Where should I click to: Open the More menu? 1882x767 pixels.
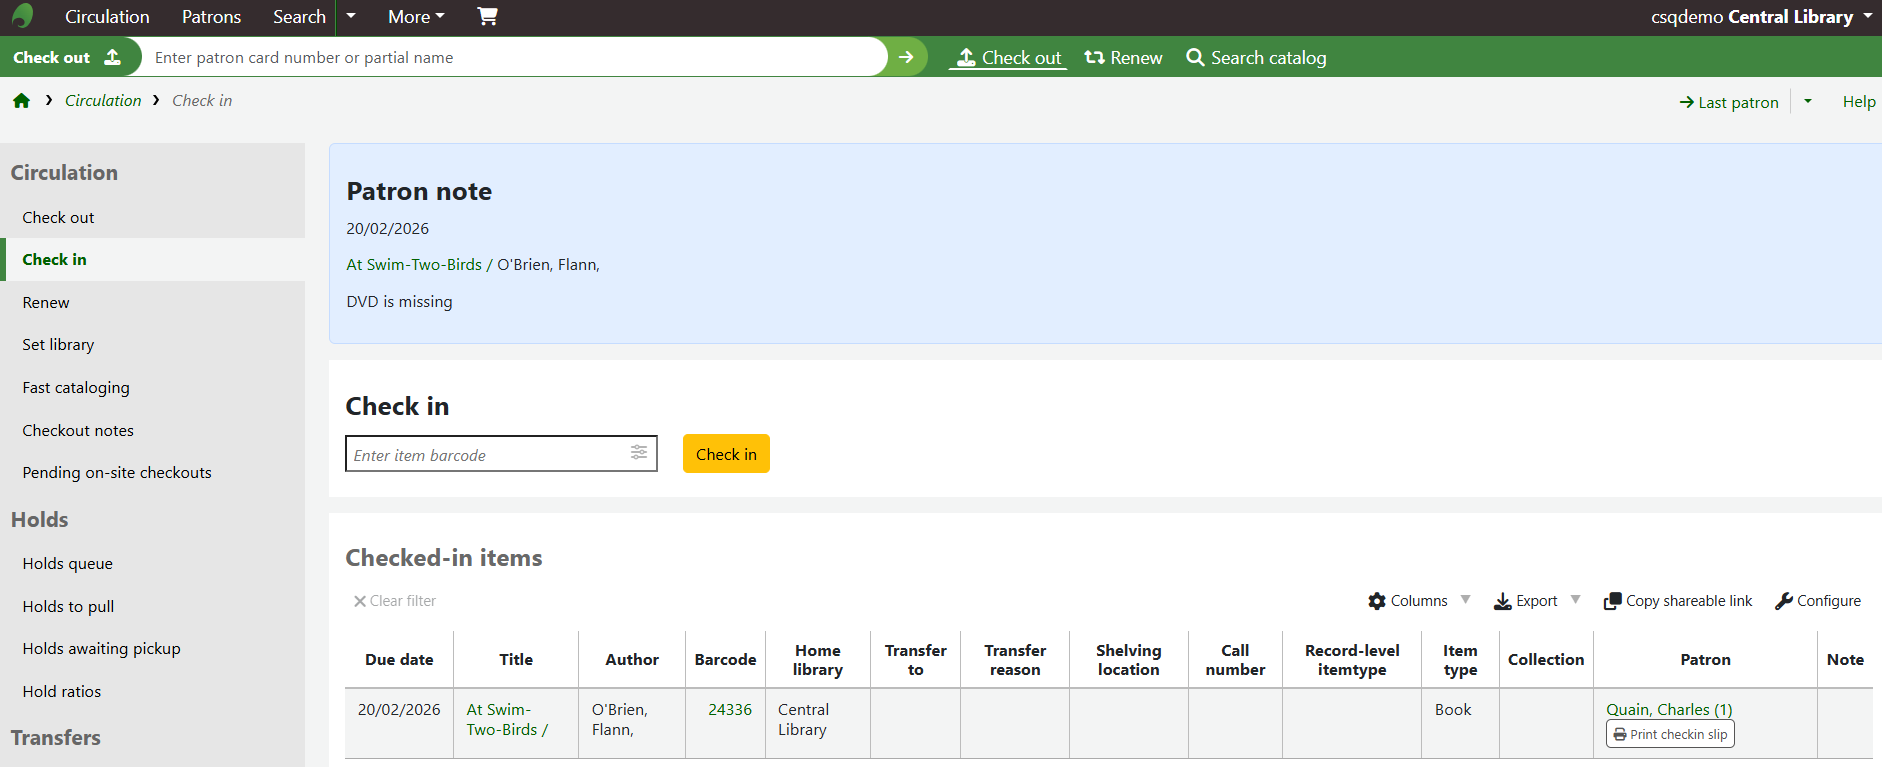pos(416,16)
